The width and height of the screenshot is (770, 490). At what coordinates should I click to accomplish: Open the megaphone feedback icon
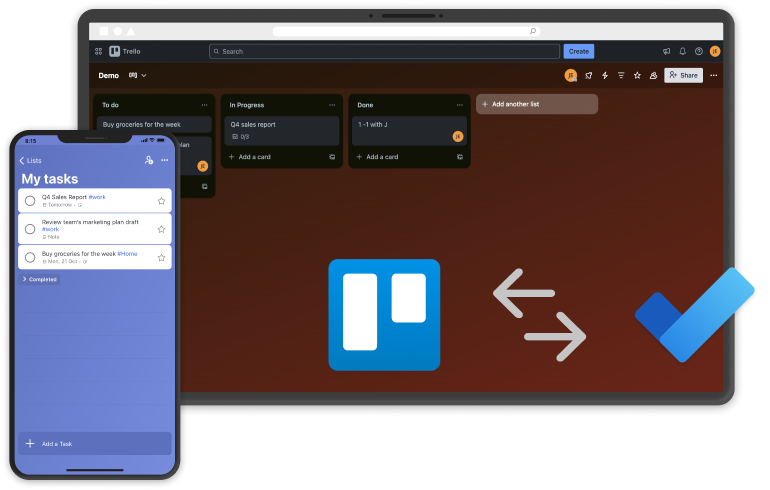666,51
